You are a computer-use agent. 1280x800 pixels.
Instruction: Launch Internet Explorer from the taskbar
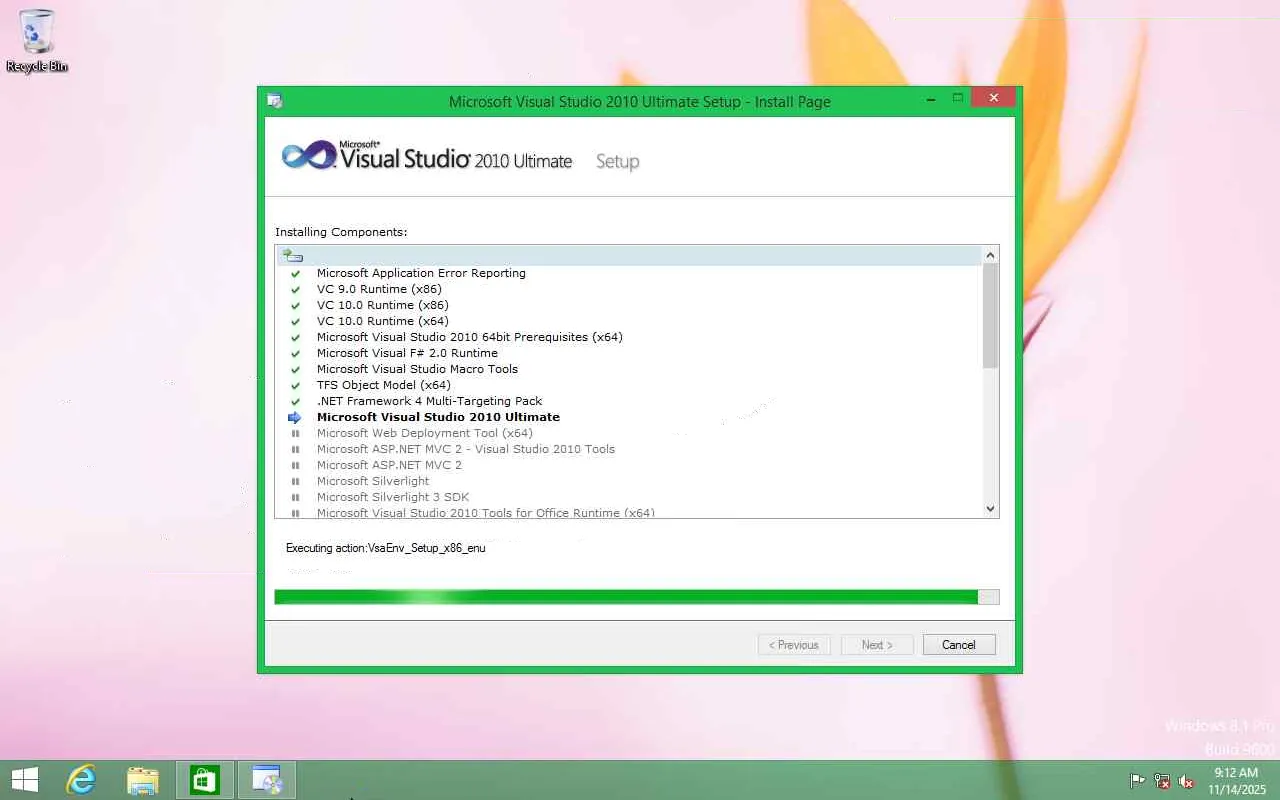(81, 780)
